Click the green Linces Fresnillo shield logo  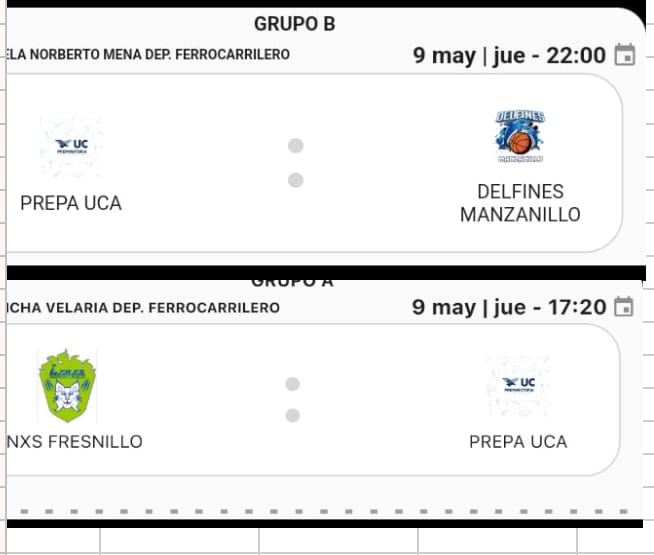click(67, 386)
